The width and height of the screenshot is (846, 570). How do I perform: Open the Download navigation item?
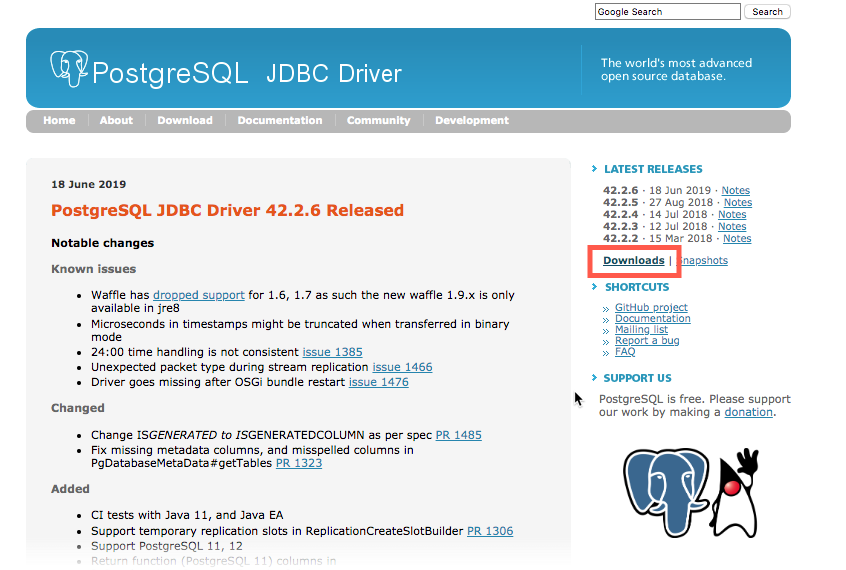click(185, 120)
